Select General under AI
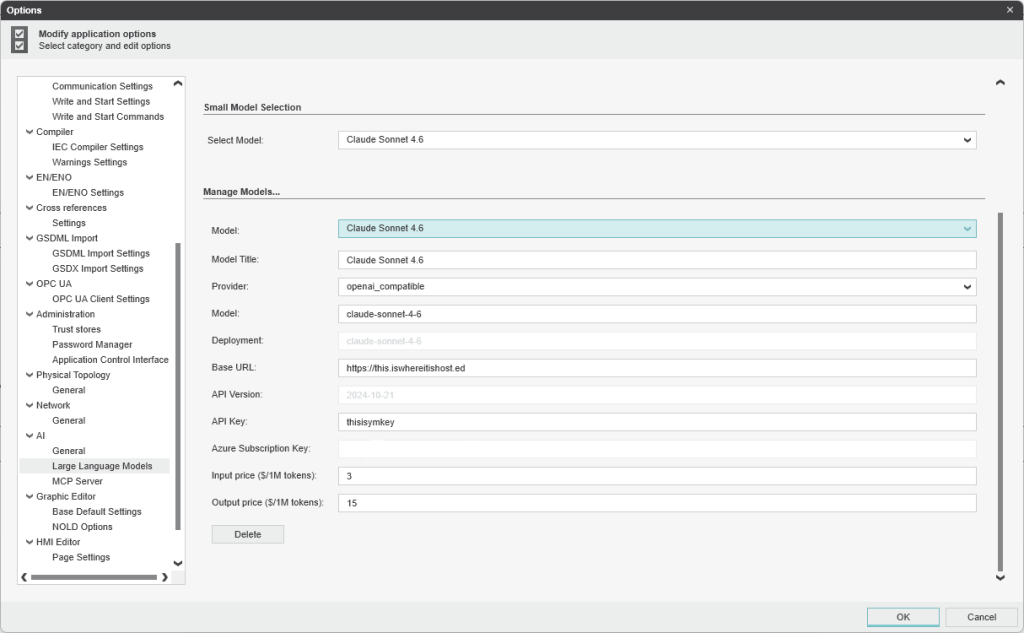This screenshot has width=1024, height=633. coord(69,451)
